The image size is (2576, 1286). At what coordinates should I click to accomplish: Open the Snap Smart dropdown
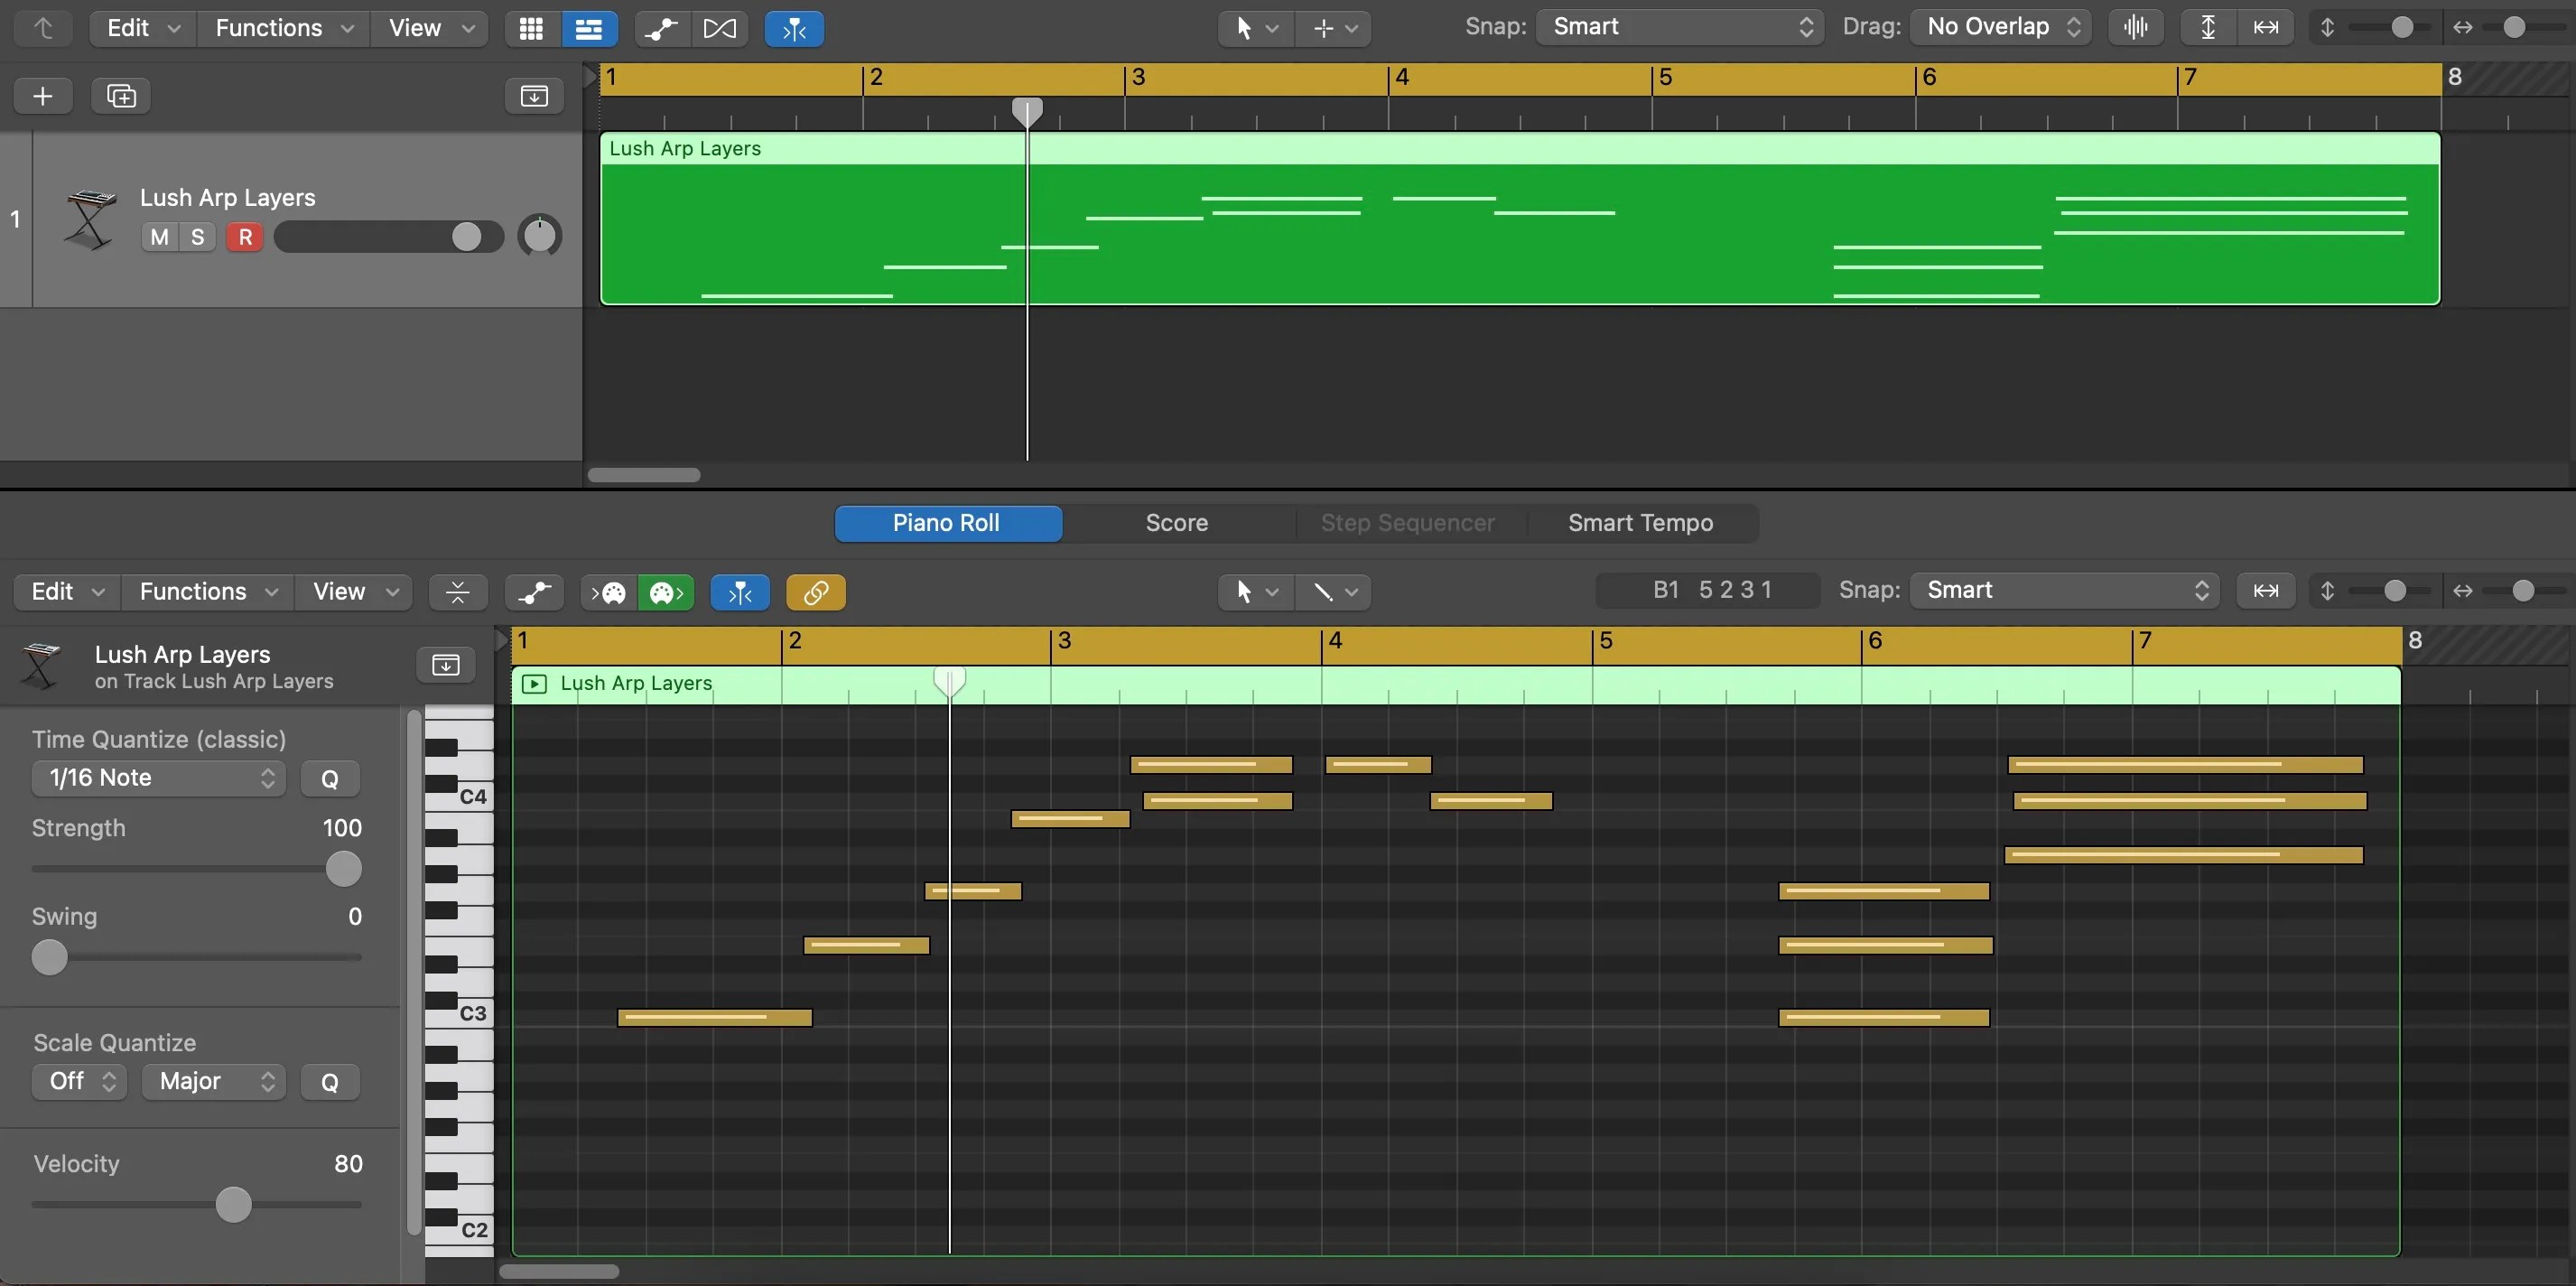(x=1676, y=27)
